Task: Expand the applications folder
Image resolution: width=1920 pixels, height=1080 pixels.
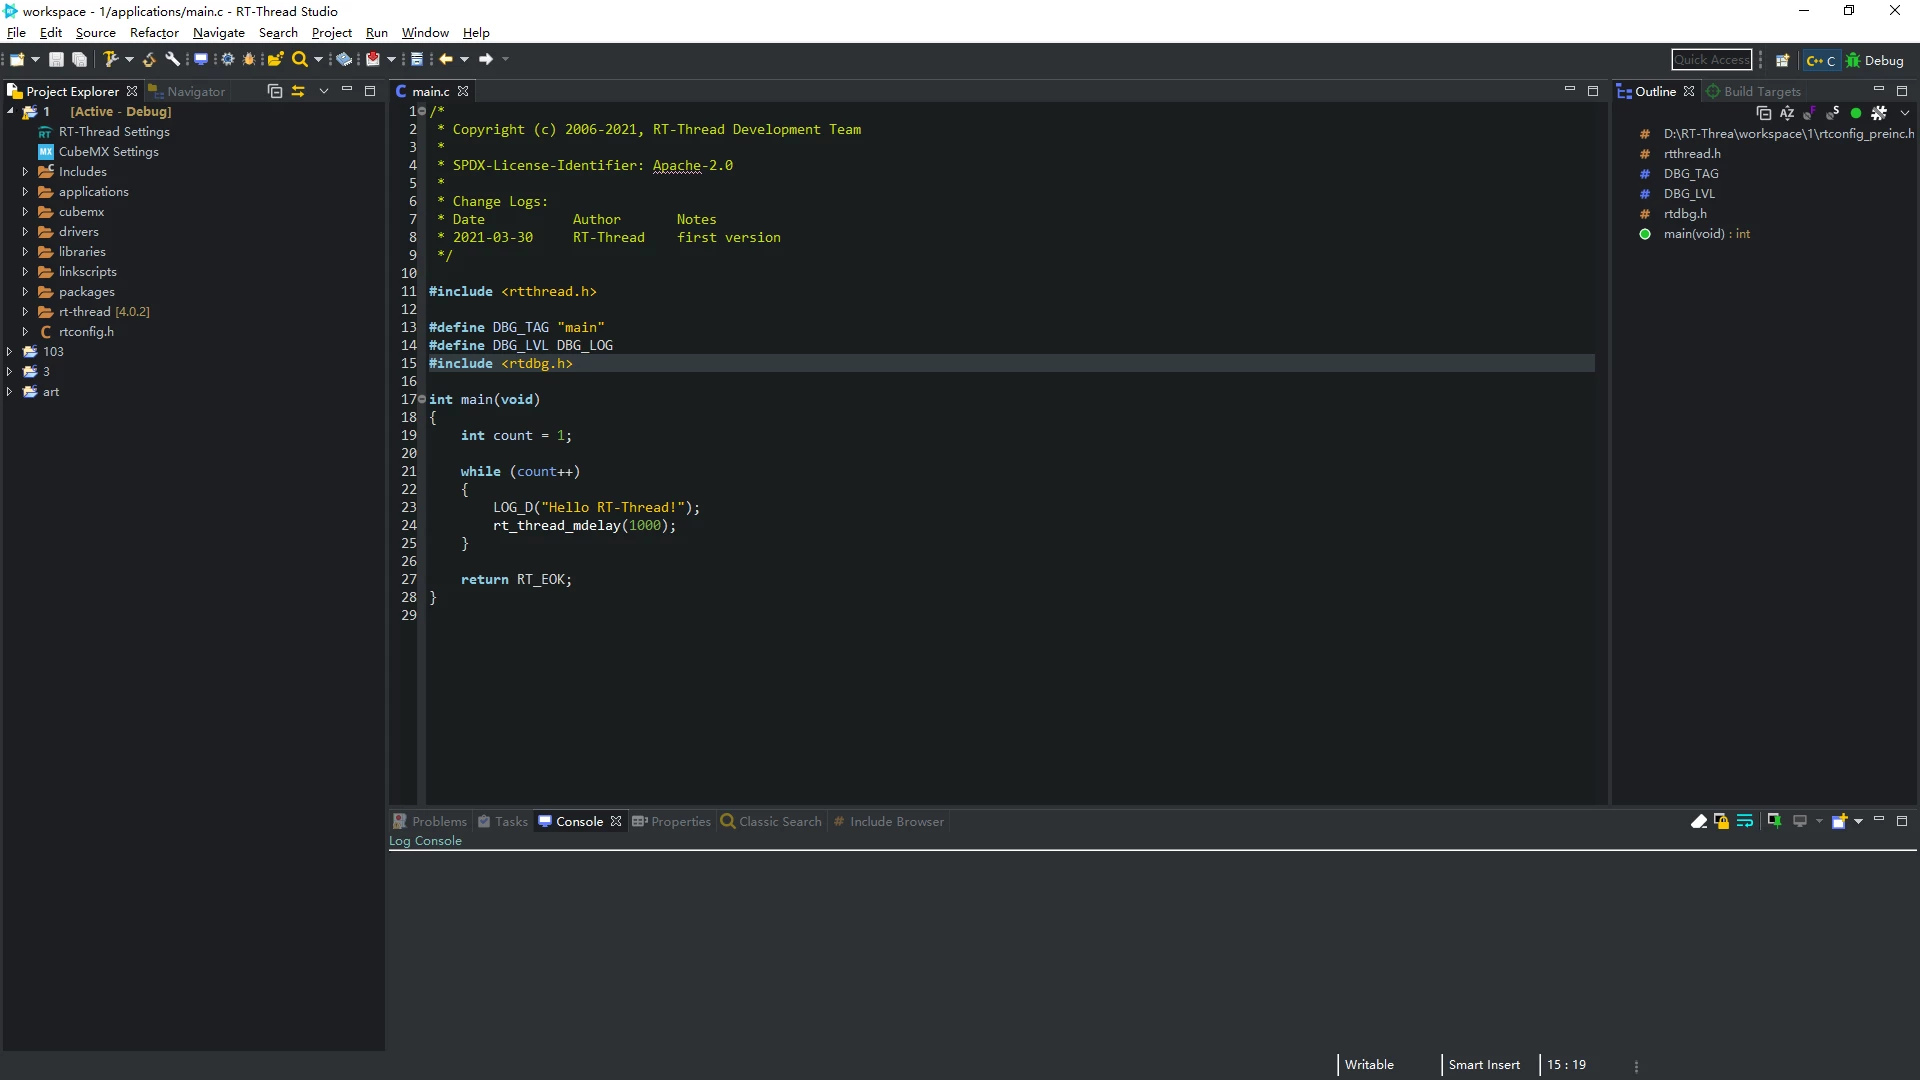Action: (25, 192)
